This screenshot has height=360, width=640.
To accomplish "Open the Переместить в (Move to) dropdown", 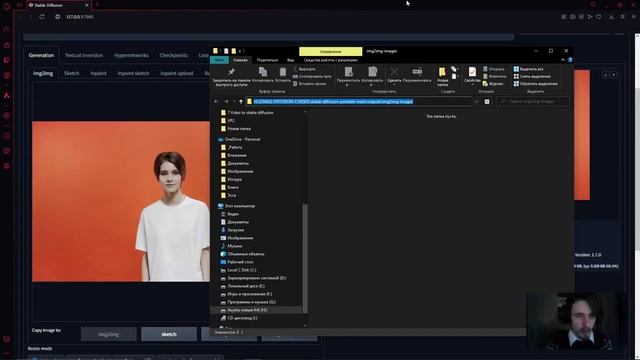I will (x=348, y=76).
